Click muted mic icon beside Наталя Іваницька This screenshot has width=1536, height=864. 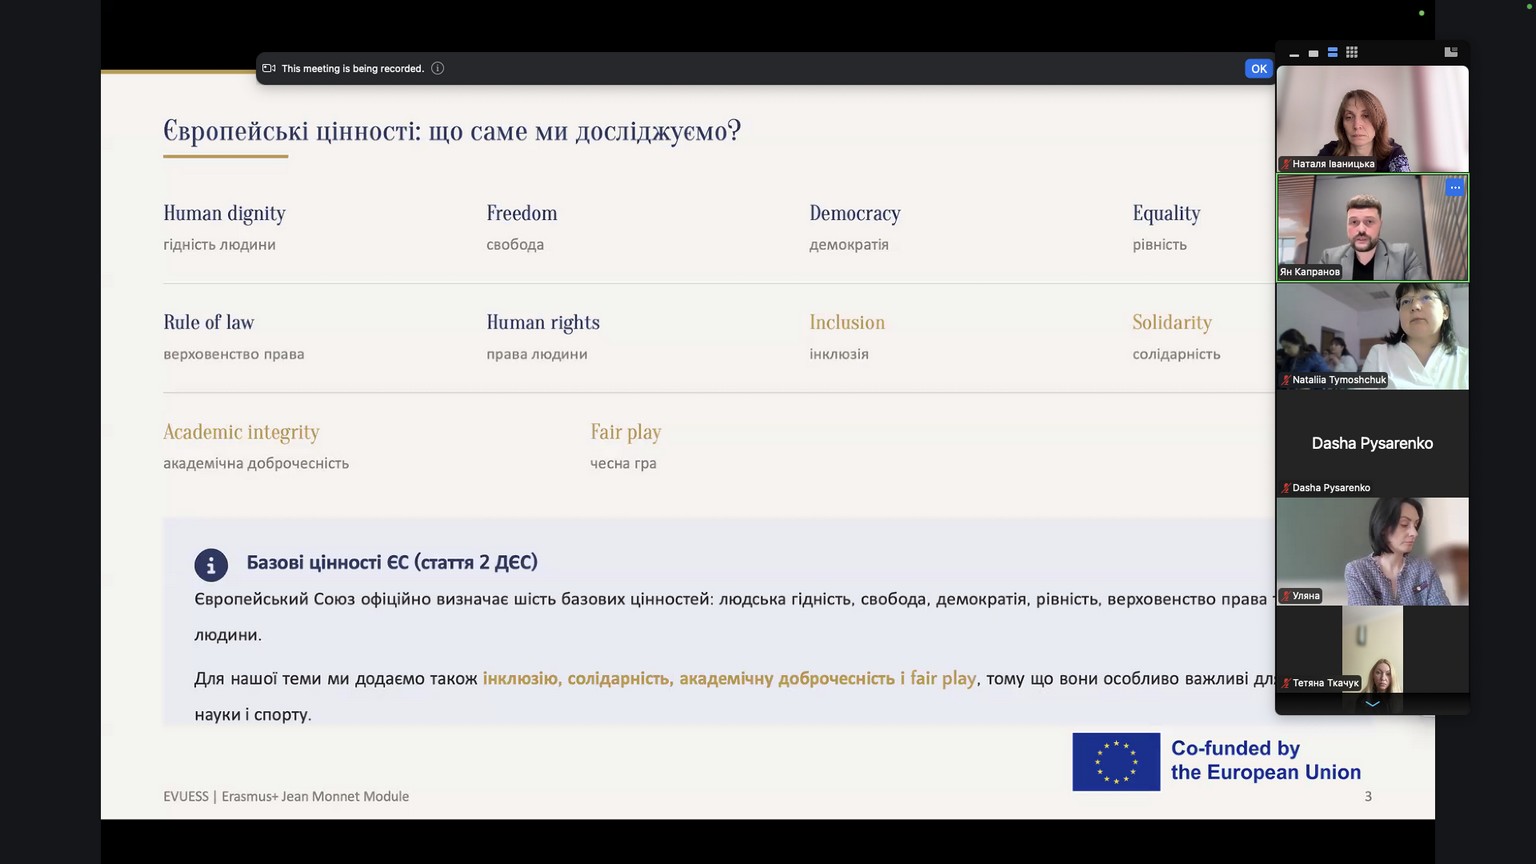1286,164
